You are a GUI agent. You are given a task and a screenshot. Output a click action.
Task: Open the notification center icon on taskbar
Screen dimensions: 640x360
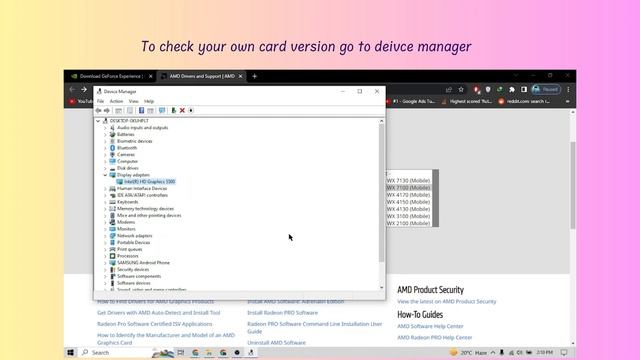tap(564, 352)
